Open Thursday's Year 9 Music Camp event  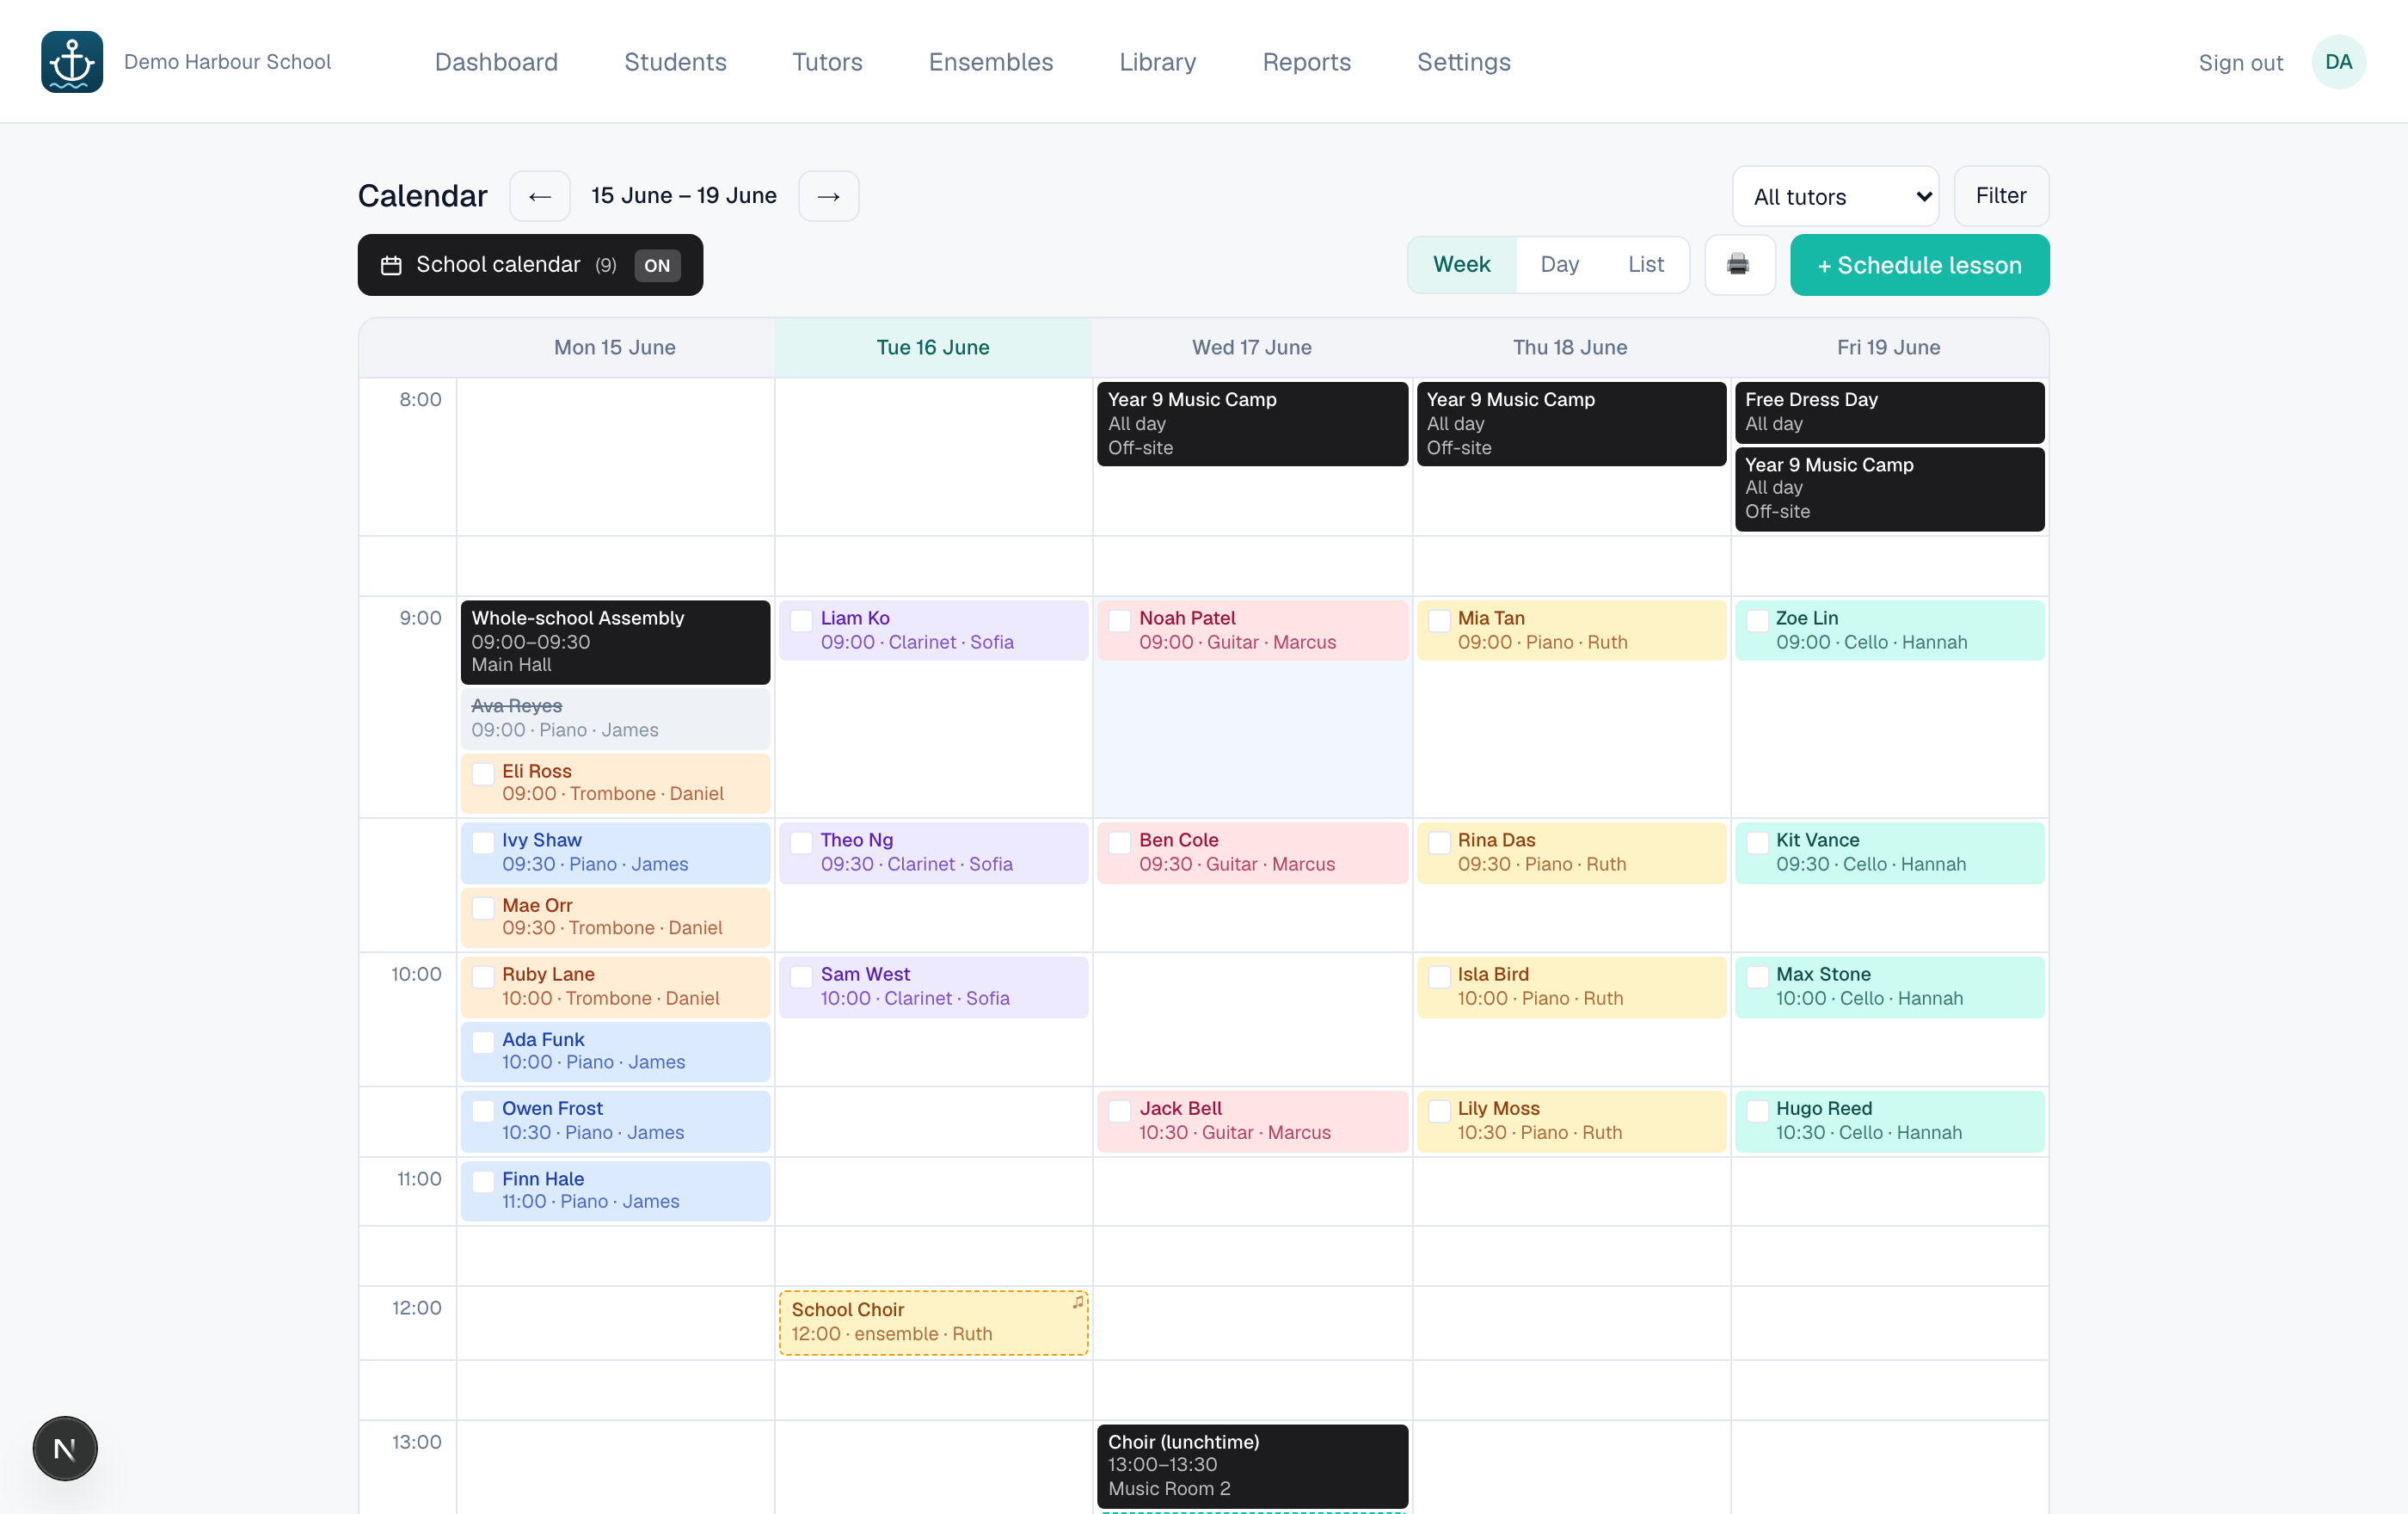[1571, 424]
